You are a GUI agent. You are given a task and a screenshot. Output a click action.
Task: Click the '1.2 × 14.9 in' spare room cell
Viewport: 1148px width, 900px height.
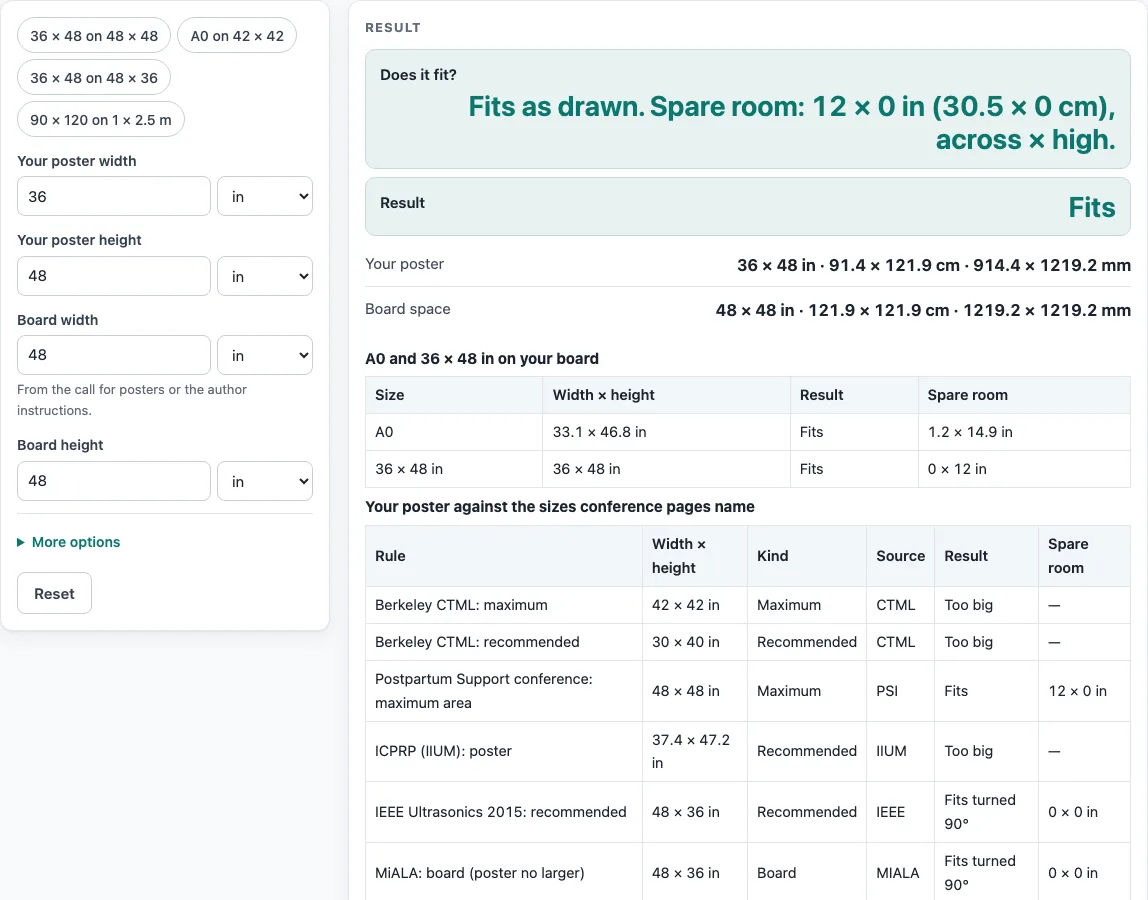[1024, 432]
